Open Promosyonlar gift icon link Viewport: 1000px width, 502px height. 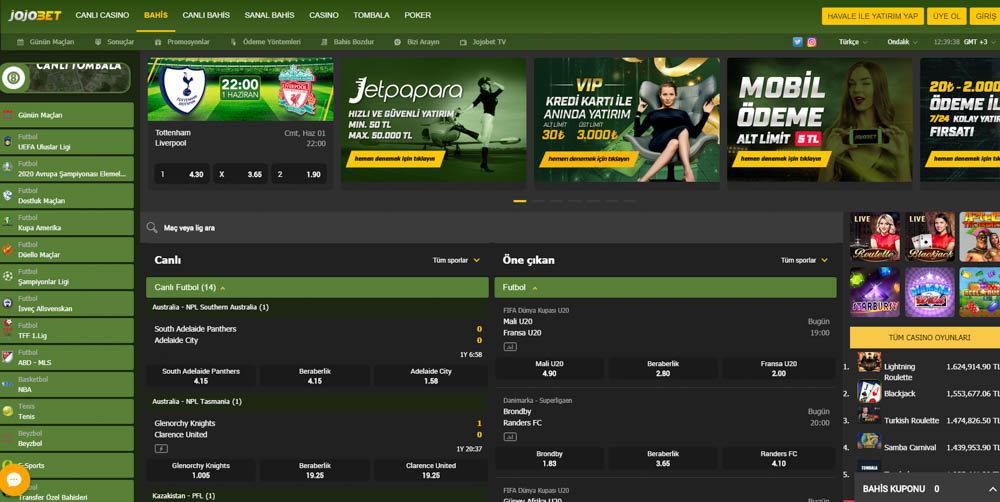(158, 42)
